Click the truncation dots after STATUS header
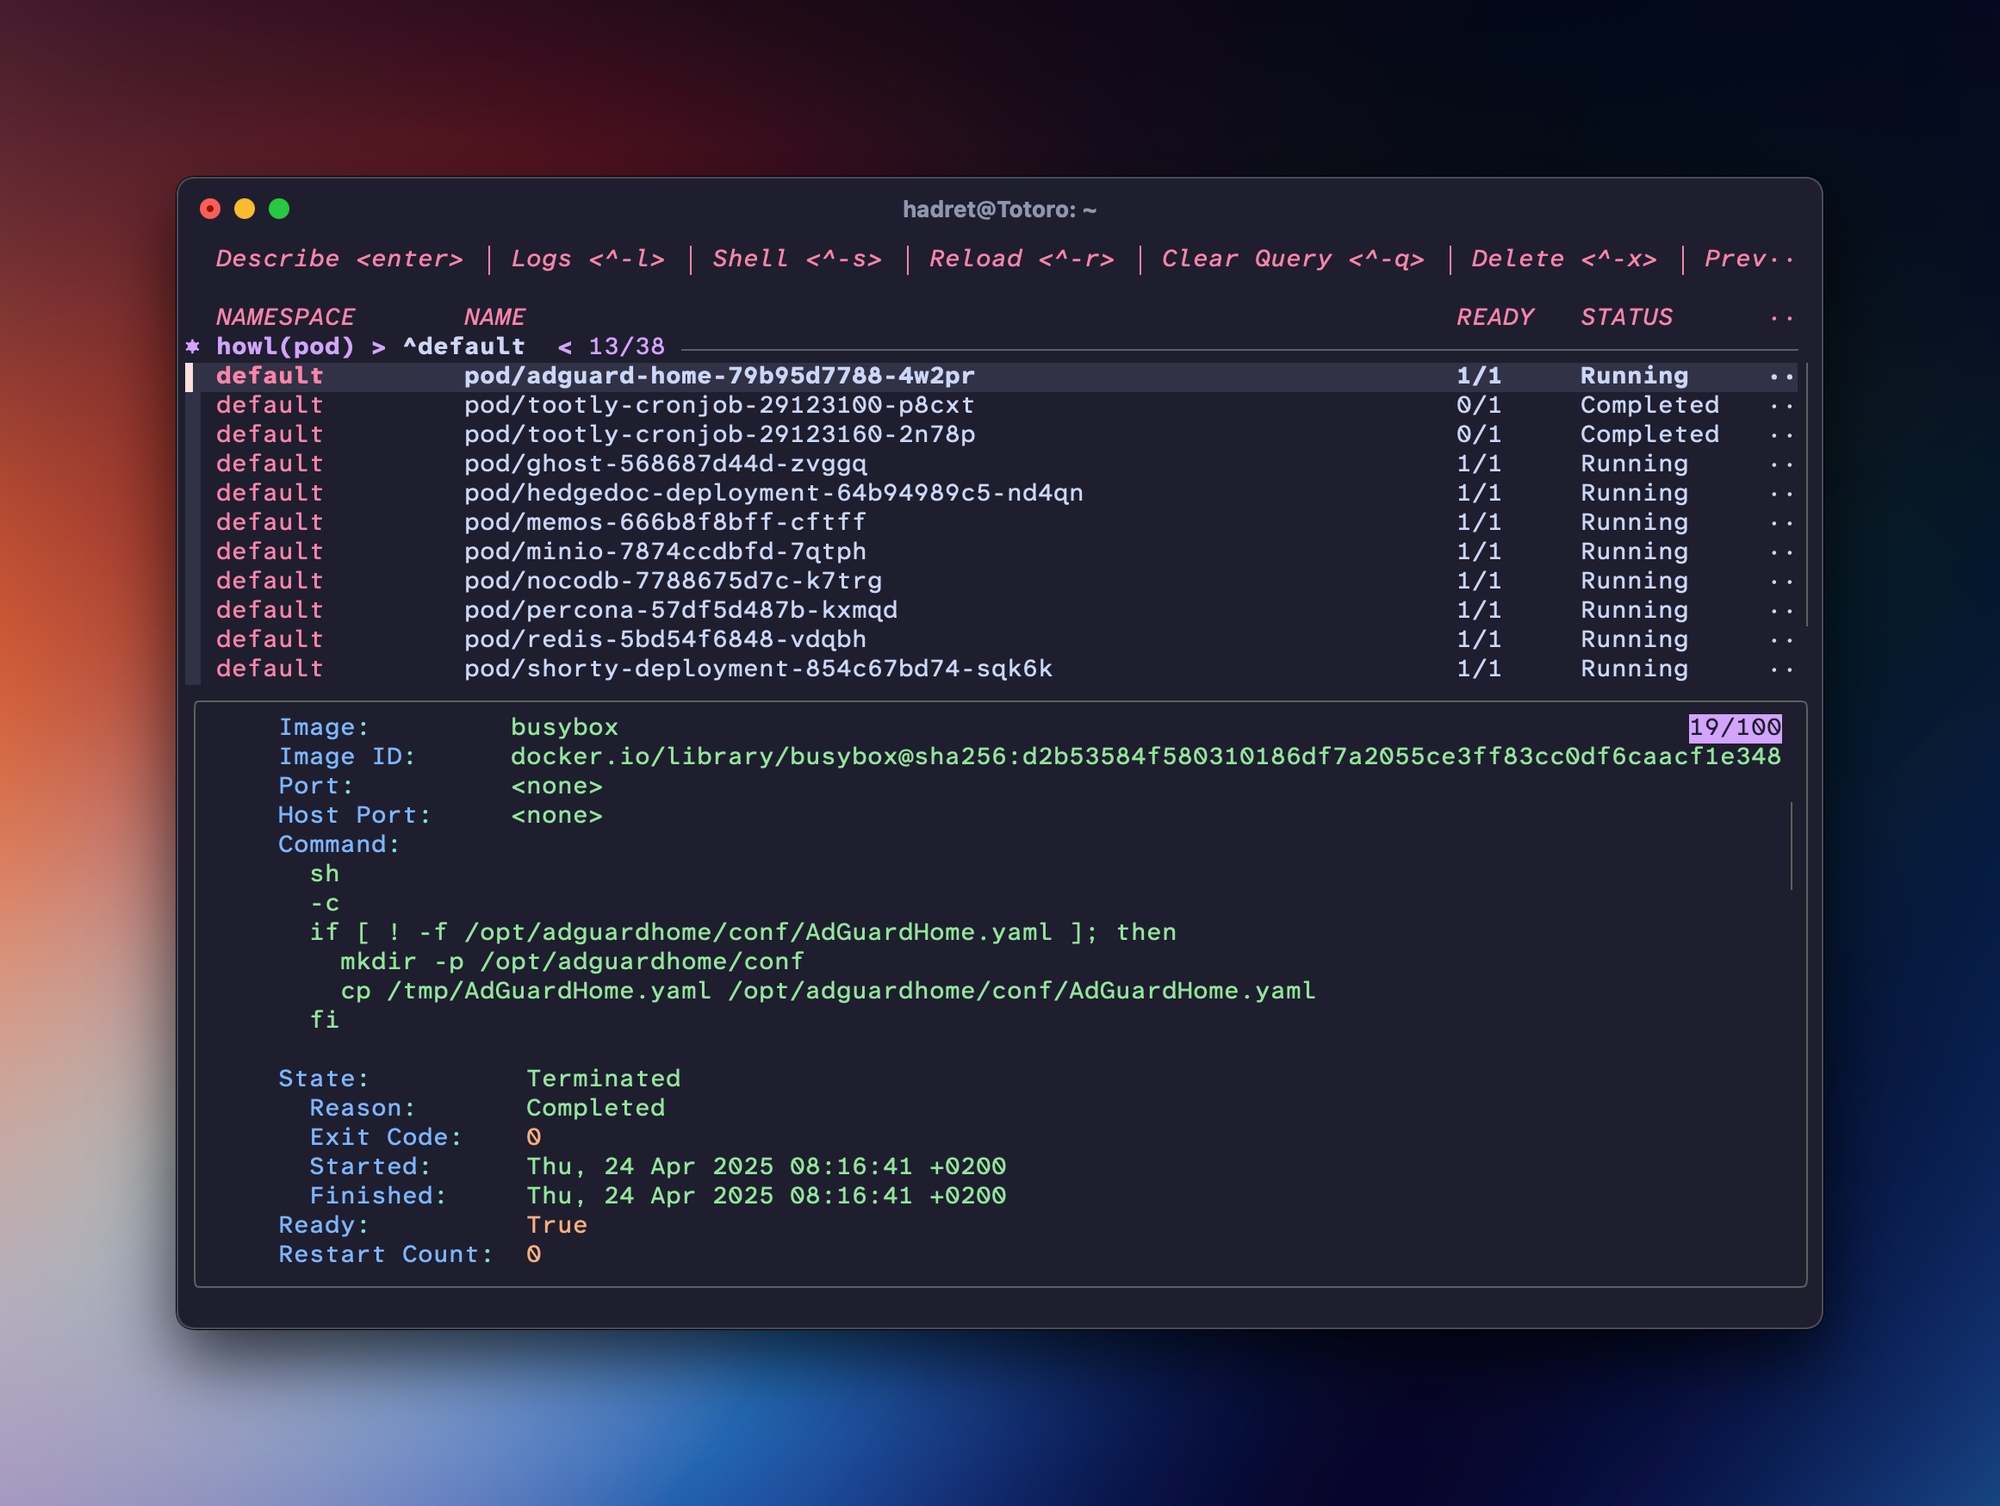Image resolution: width=2000 pixels, height=1506 pixels. click(x=1781, y=318)
